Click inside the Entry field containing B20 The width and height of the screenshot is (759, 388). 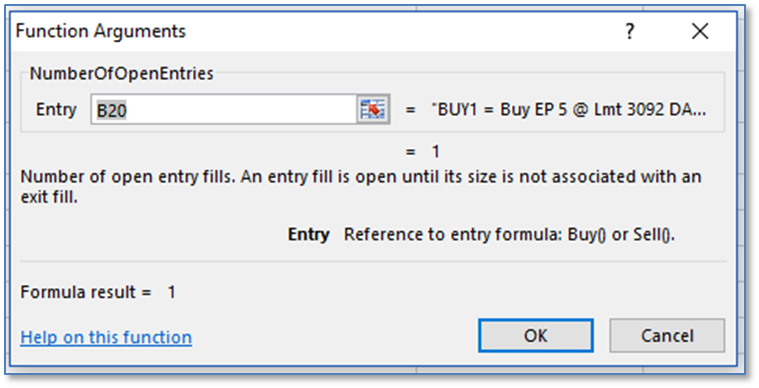pyautogui.click(x=224, y=110)
